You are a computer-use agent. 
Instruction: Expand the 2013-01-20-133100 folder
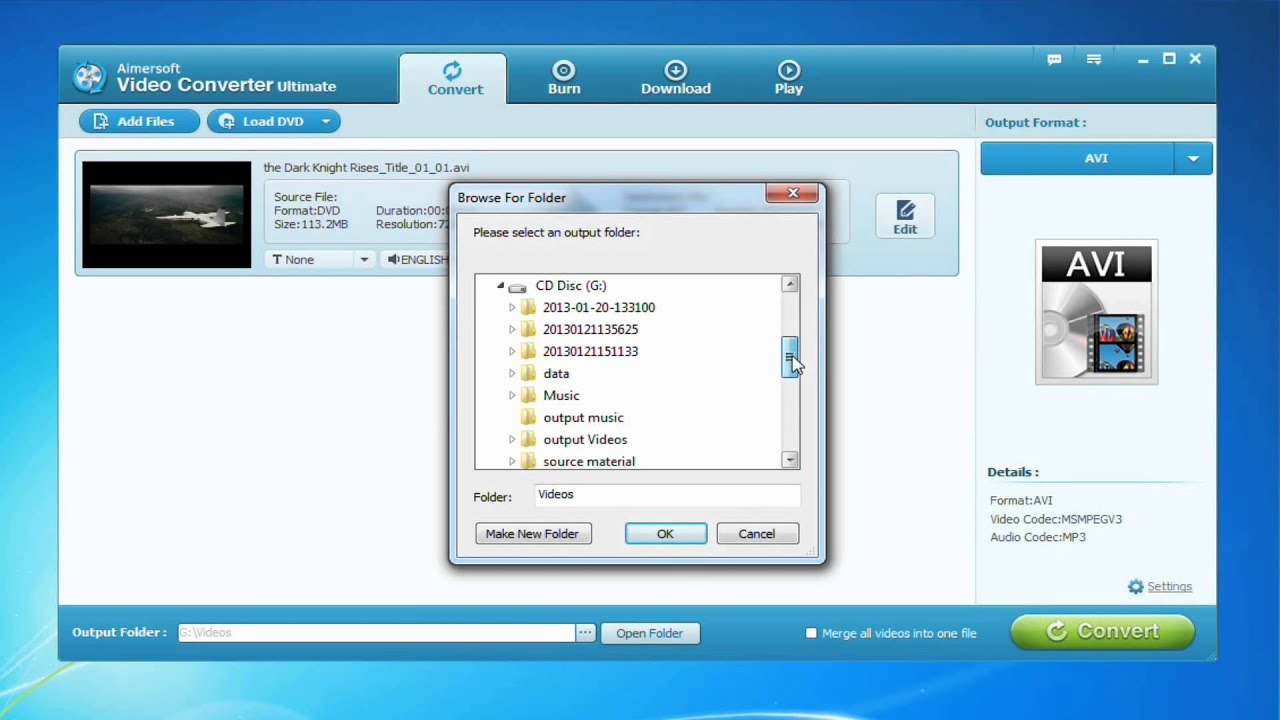point(512,308)
